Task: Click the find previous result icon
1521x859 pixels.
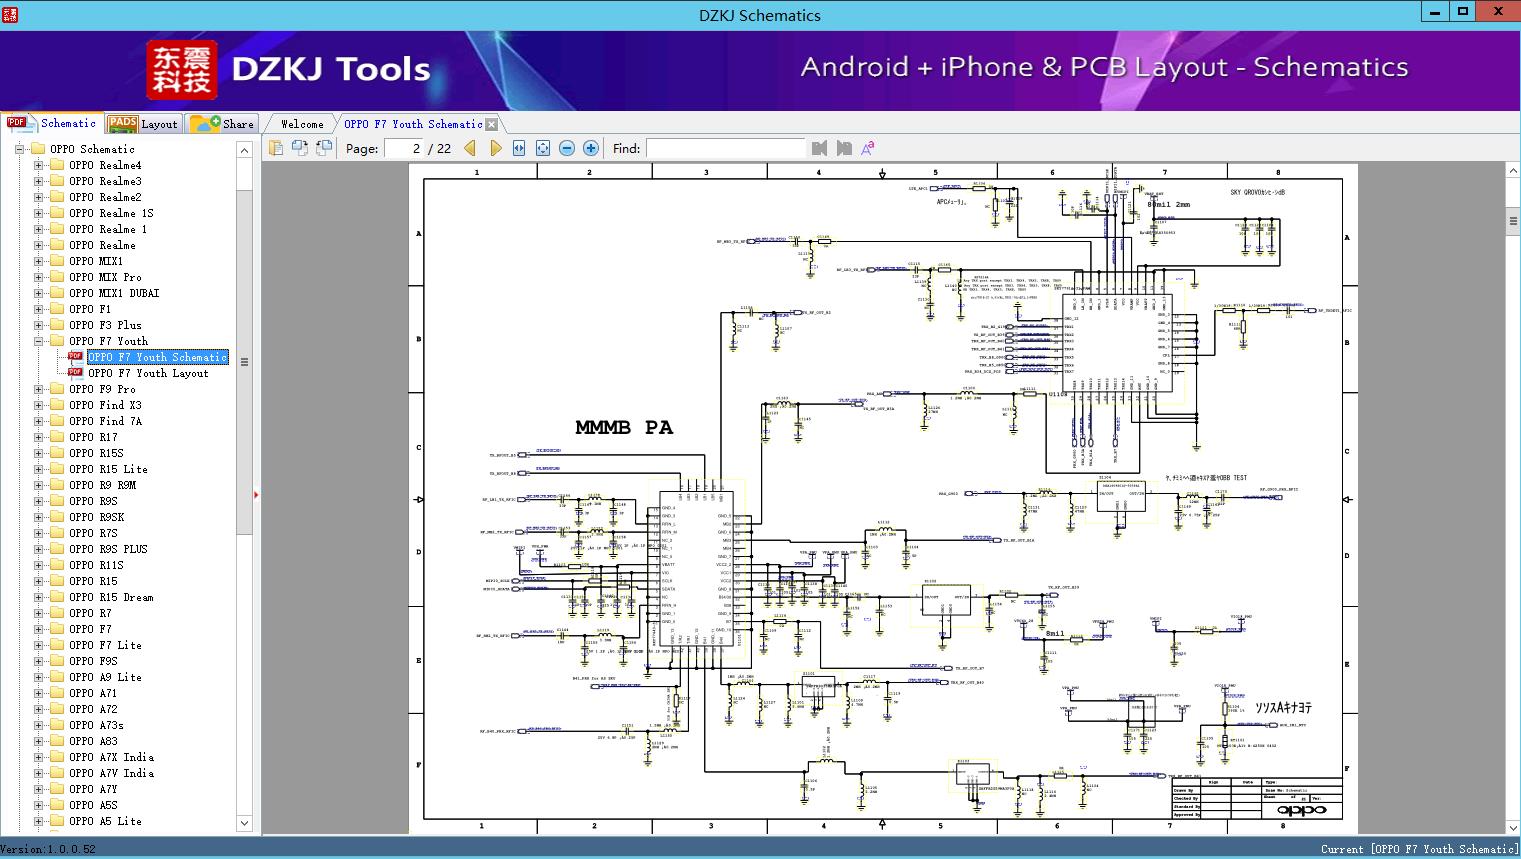Action: point(819,148)
